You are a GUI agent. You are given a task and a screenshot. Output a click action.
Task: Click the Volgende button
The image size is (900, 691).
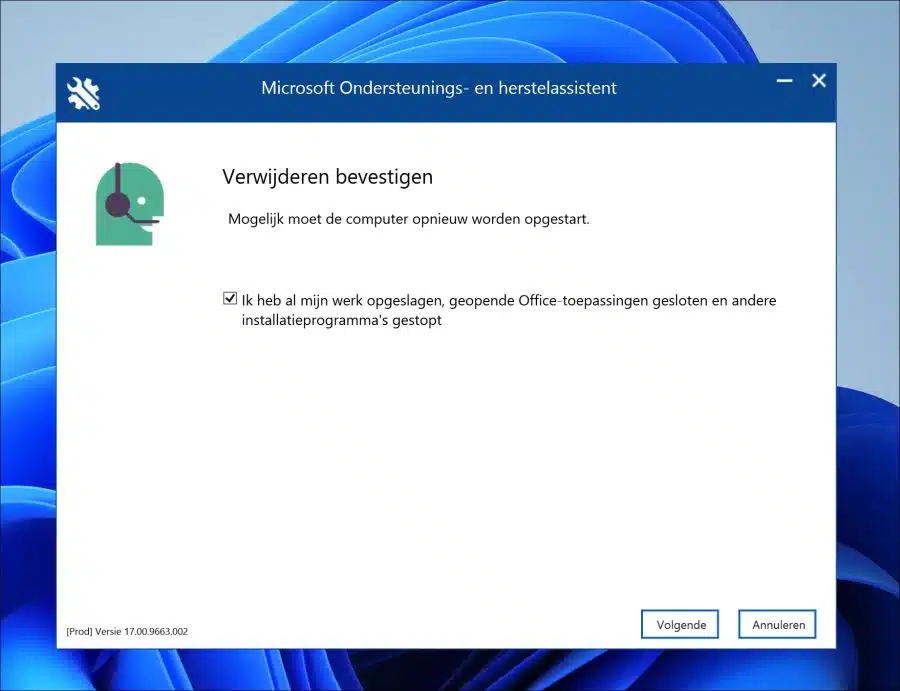[x=680, y=624]
